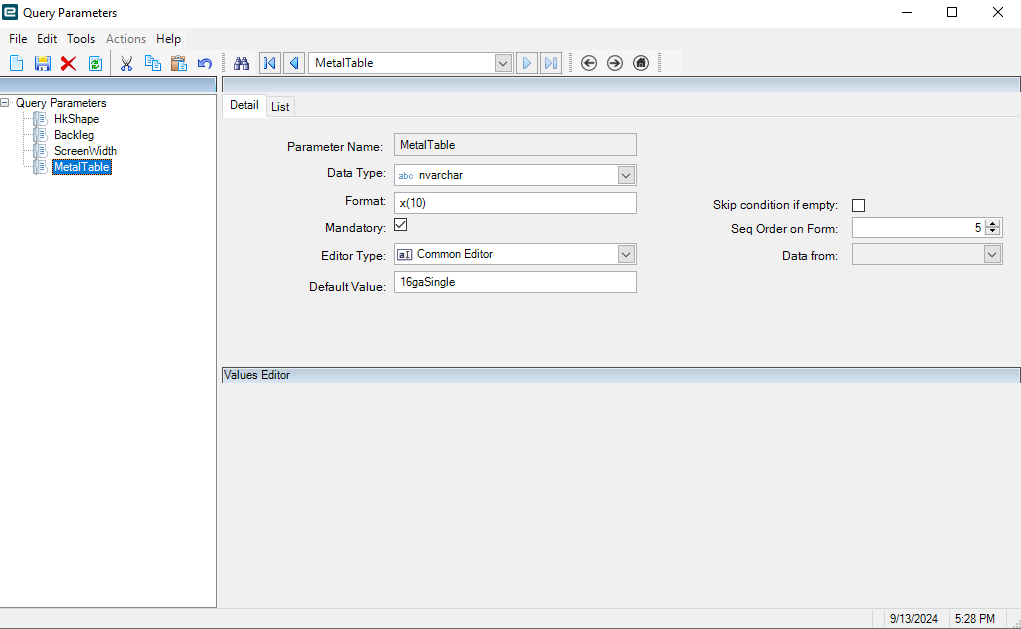Minimize the Query Parameters window
Image resolution: width=1021 pixels, height=629 pixels.
[x=907, y=12]
